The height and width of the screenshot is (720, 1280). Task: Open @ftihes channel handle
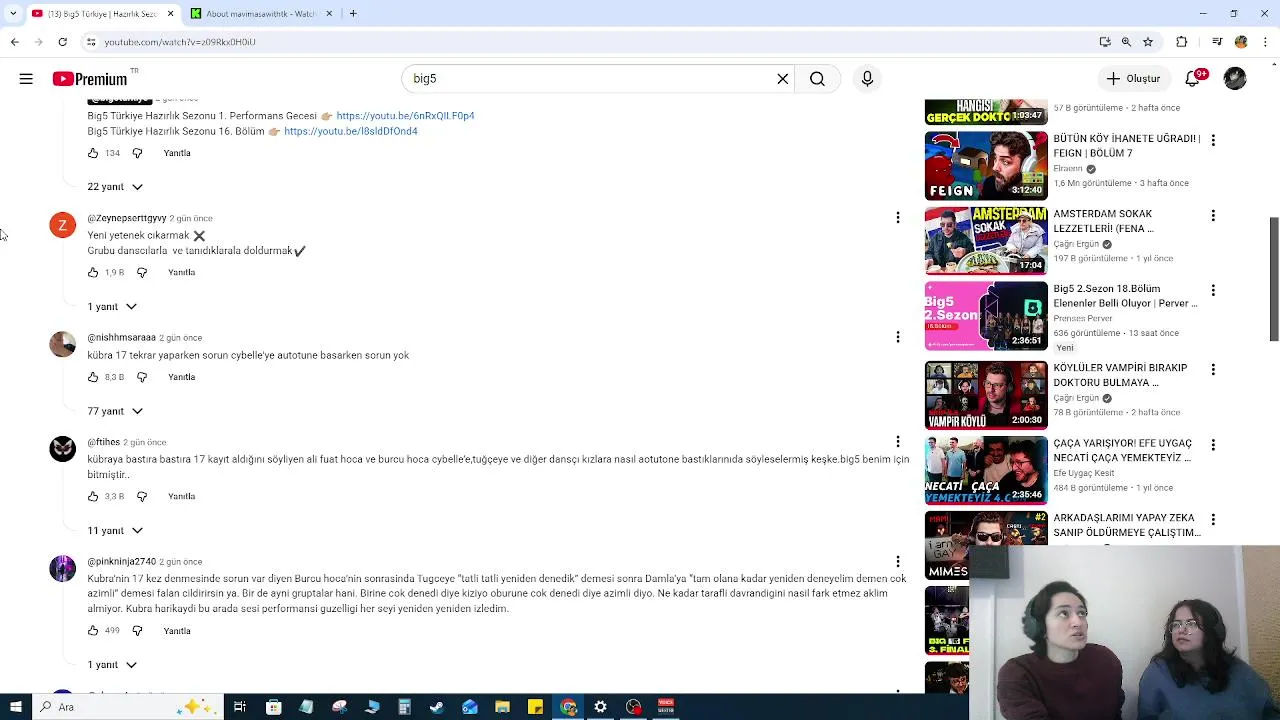click(x=103, y=442)
